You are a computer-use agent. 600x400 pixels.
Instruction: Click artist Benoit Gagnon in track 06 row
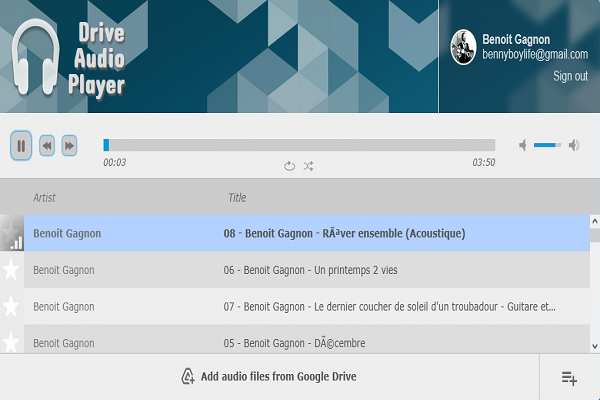coord(64,270)
